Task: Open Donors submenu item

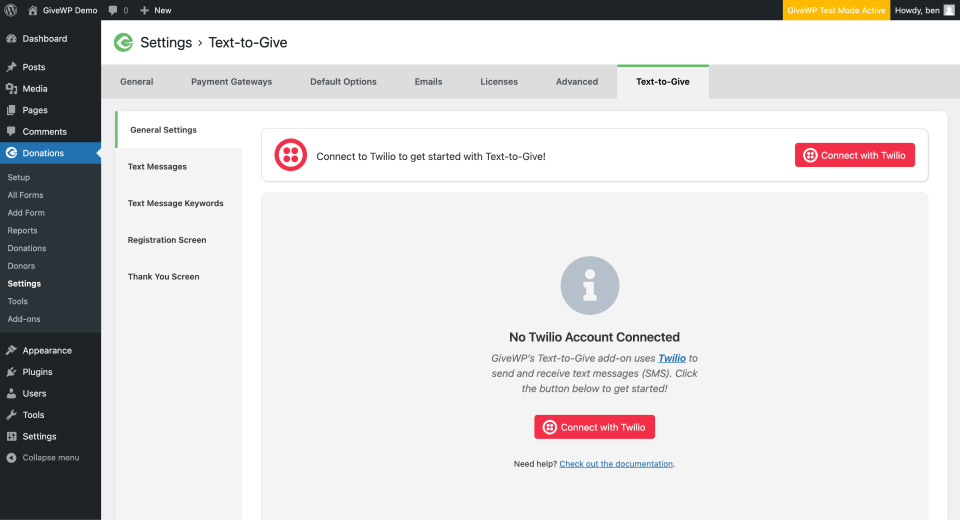Action: tap(21, 266)
